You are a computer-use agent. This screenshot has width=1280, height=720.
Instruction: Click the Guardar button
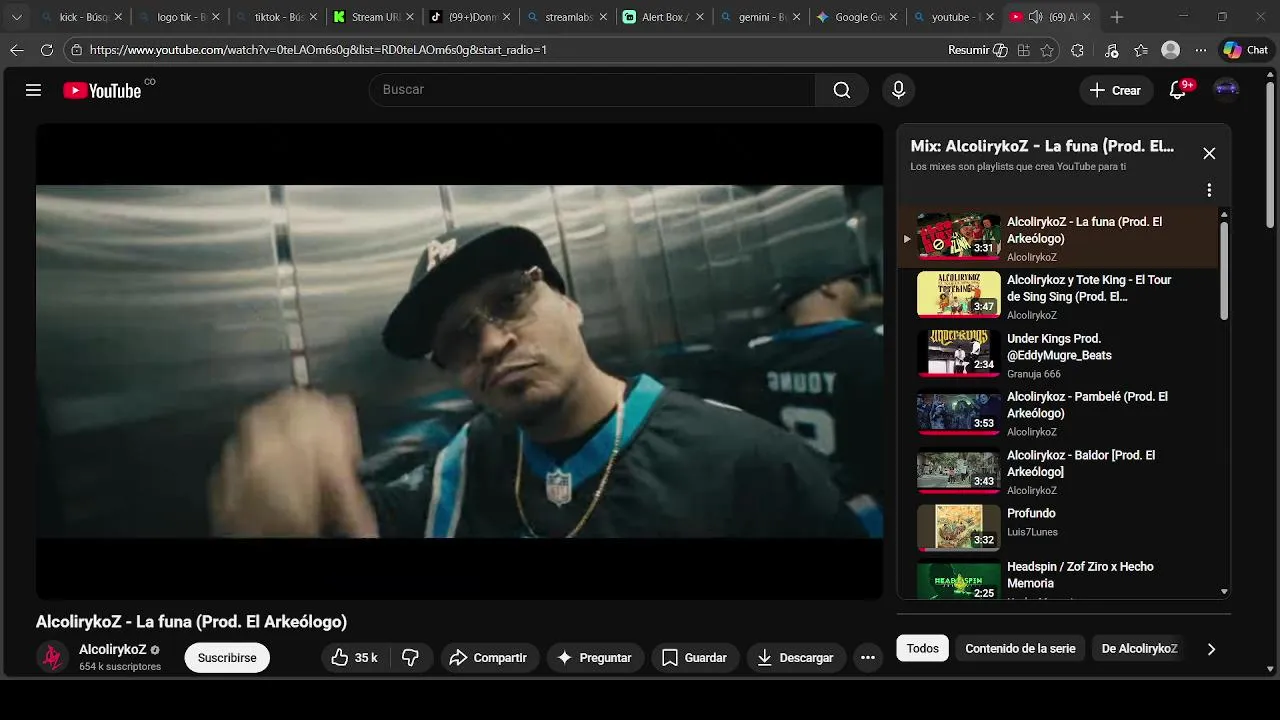point(695,657)
